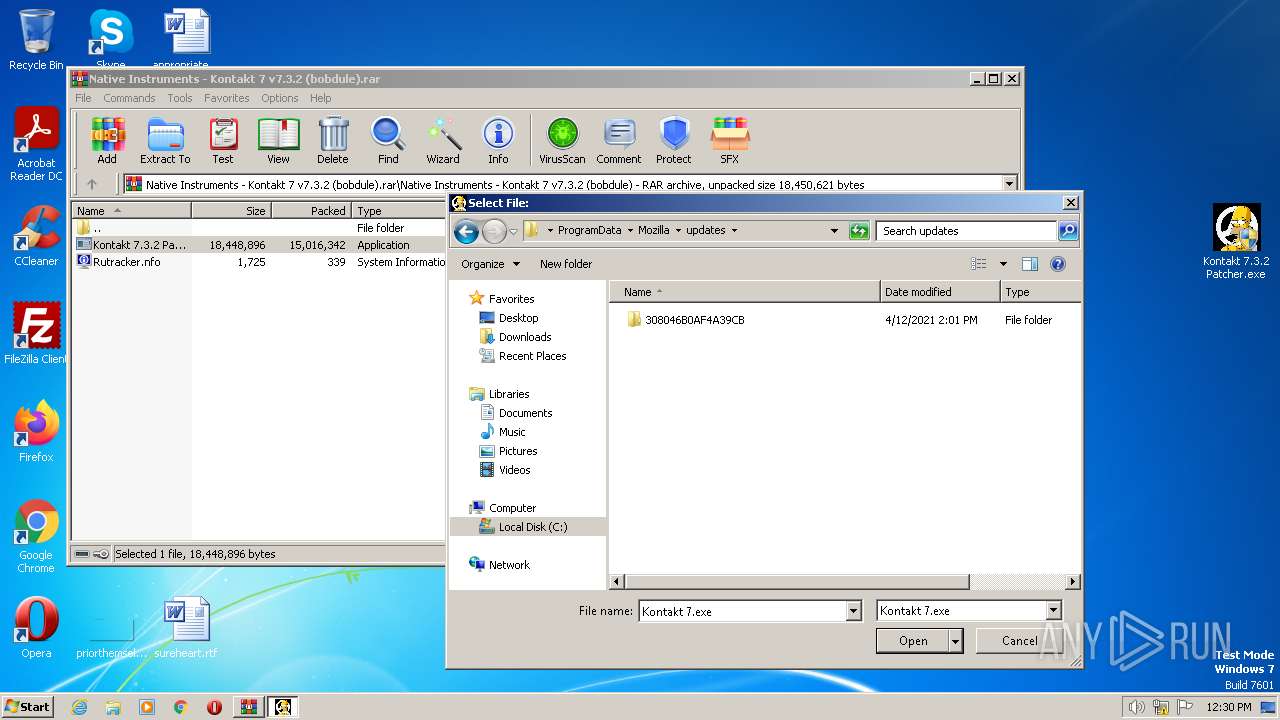Viewport: 1280px width, 720px height.
Task: Click the SFX toolbar icon
Action: [x=730, y=140]
